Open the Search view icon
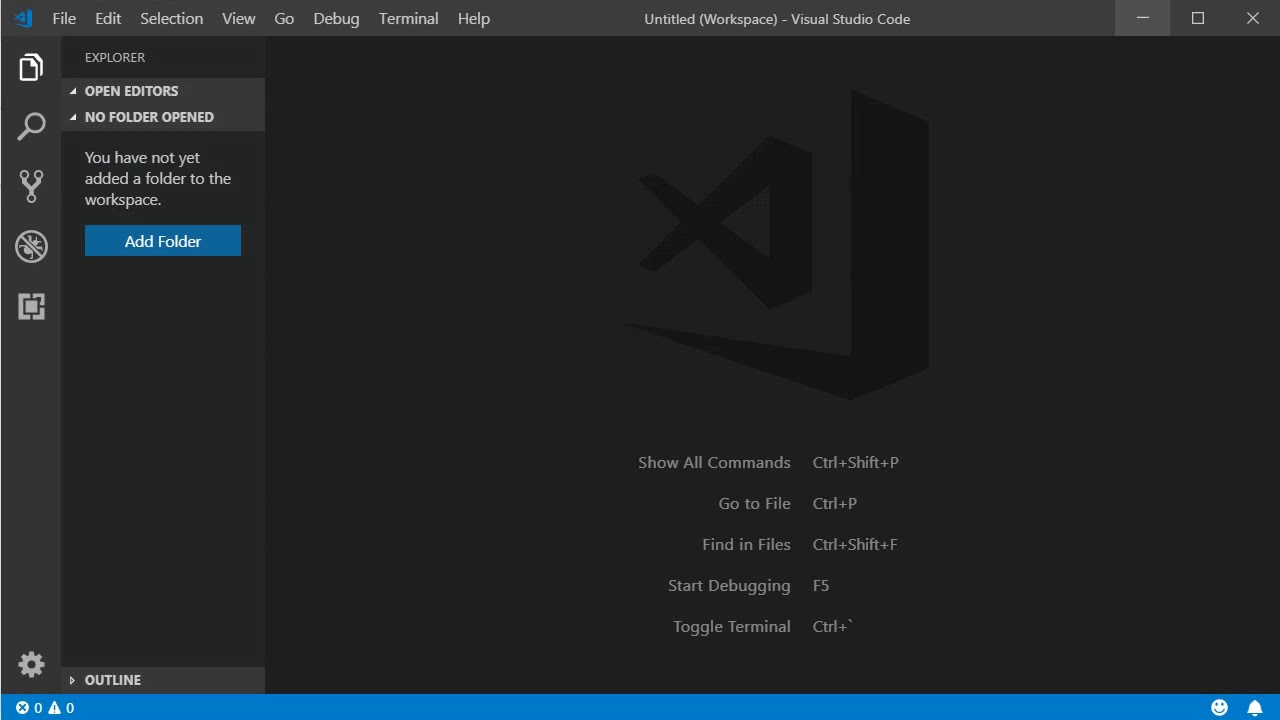The height and width of the screenshot is (720, 1280). click(31, 126)
